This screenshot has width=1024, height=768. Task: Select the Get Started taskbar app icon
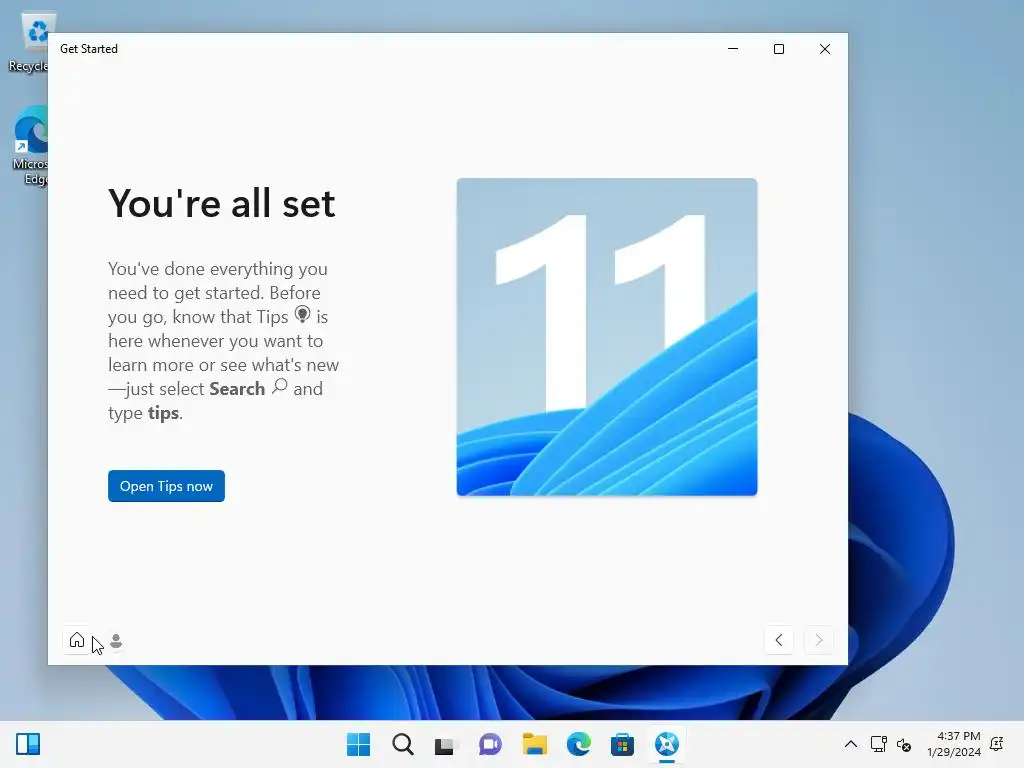pos(667,744)
